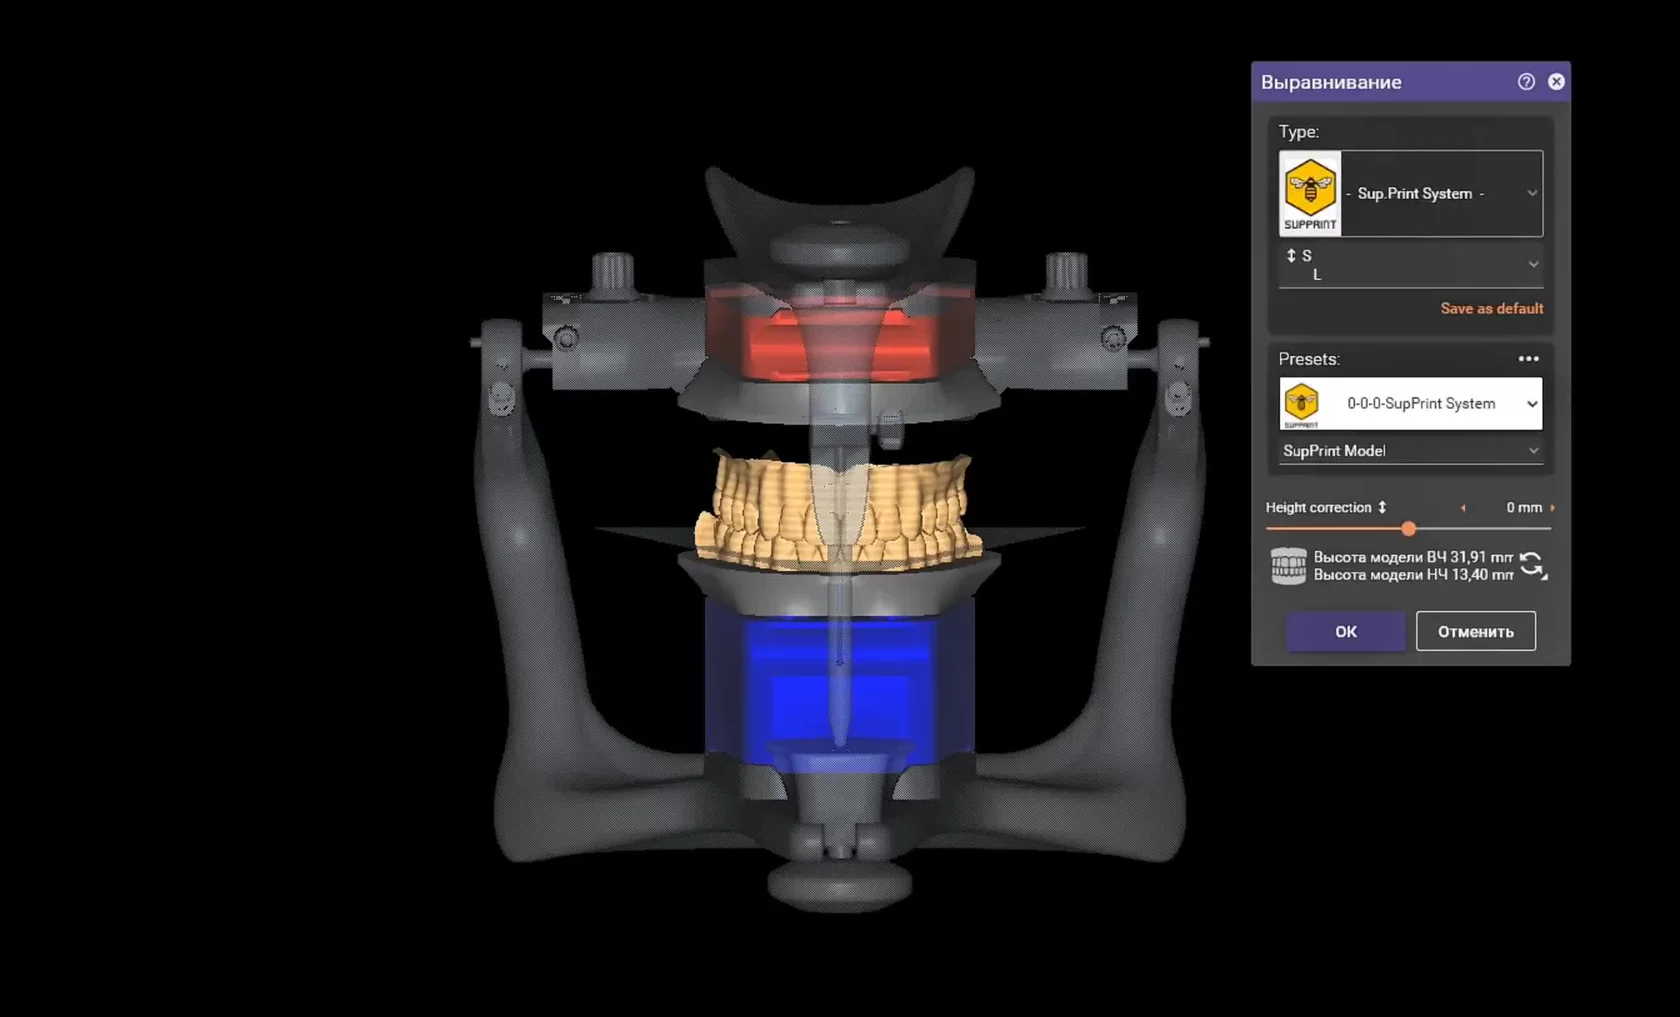1680x1017 pixels.
Task: Click the SupPrint bee logo under Type
Action: click(x=1310, y=194)
